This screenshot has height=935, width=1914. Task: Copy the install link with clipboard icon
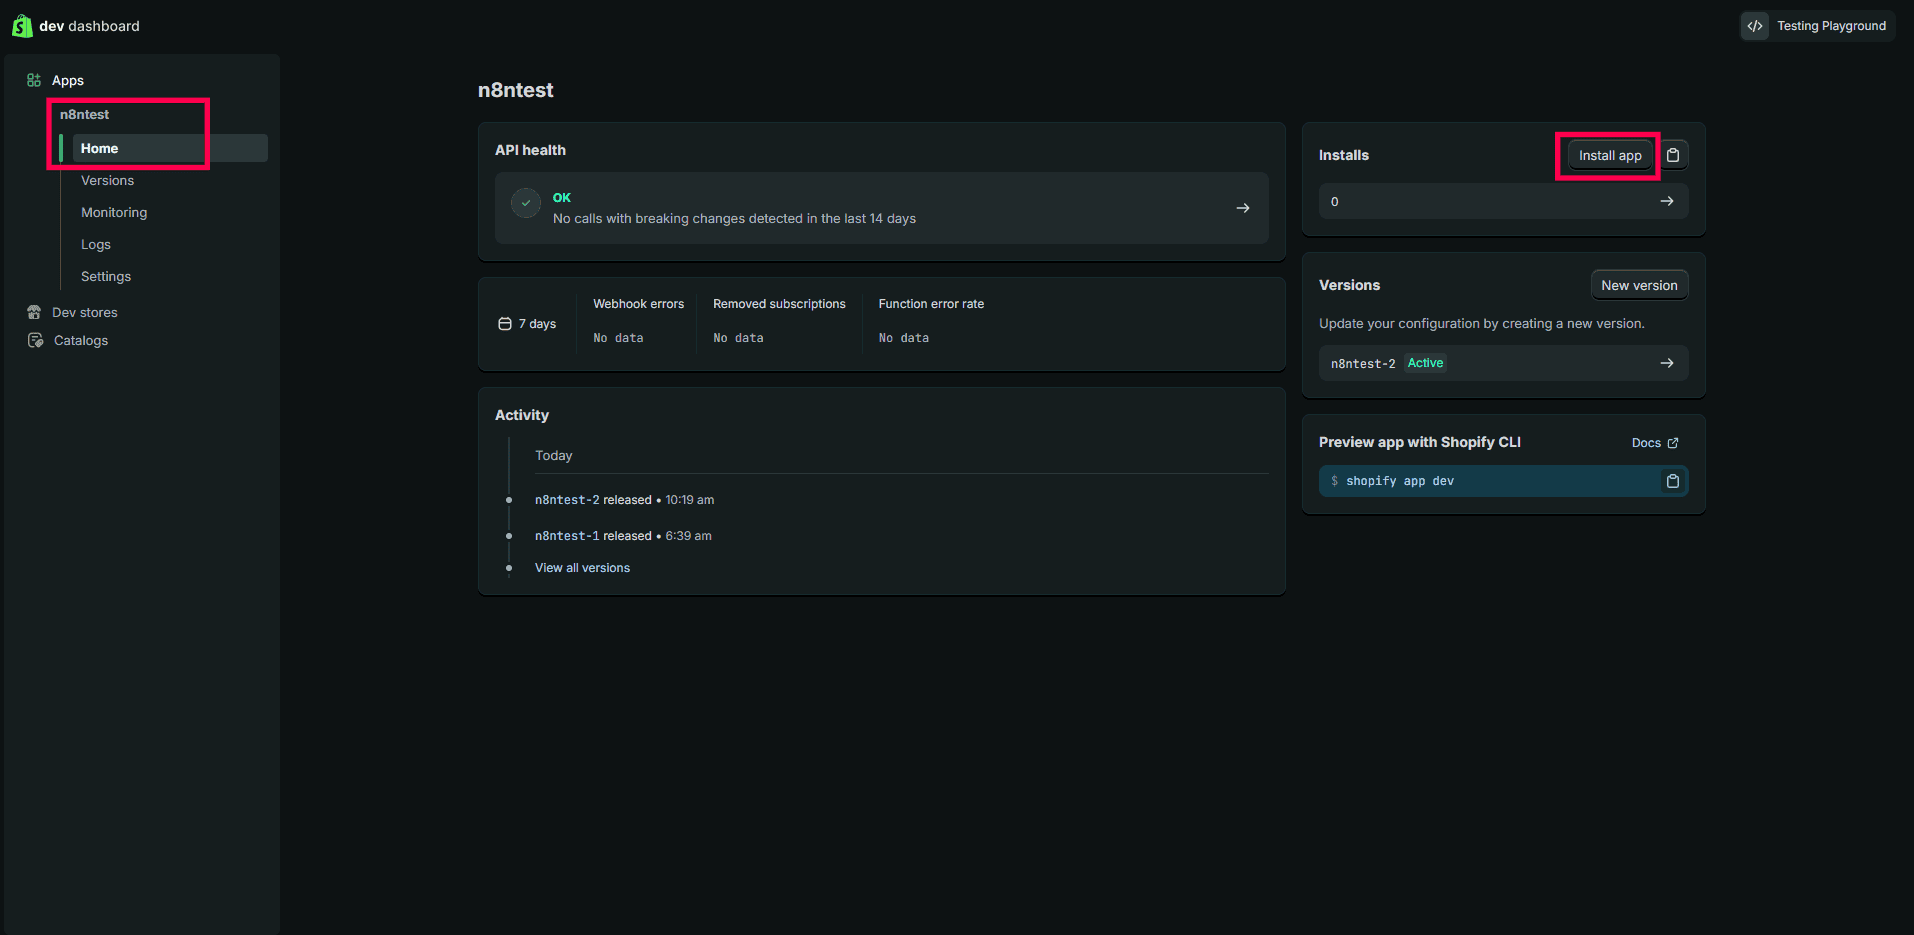pos(1673,155)
